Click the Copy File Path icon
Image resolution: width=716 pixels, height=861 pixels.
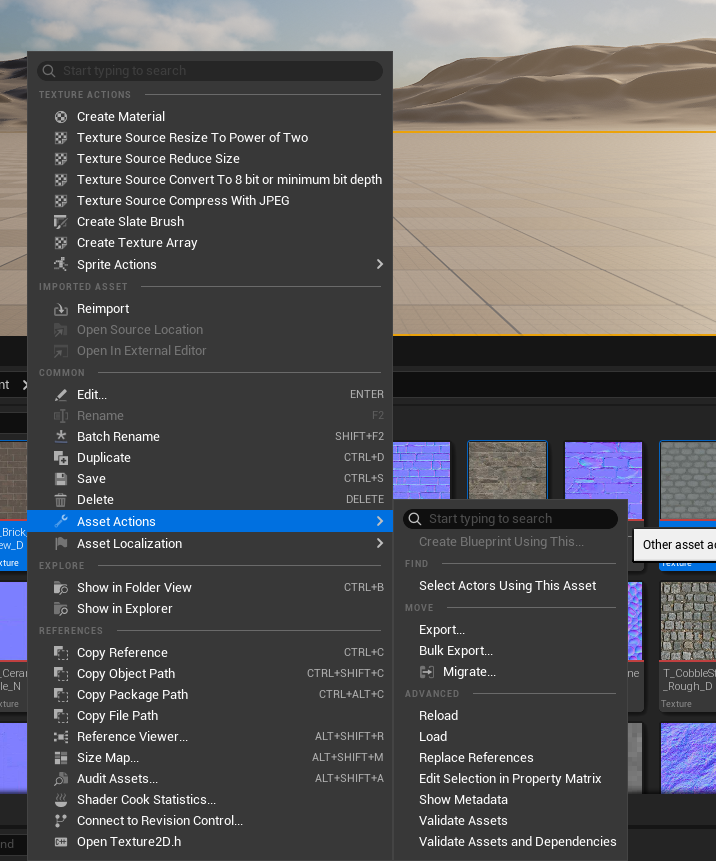pyautogui.click(x=61, y=716)
